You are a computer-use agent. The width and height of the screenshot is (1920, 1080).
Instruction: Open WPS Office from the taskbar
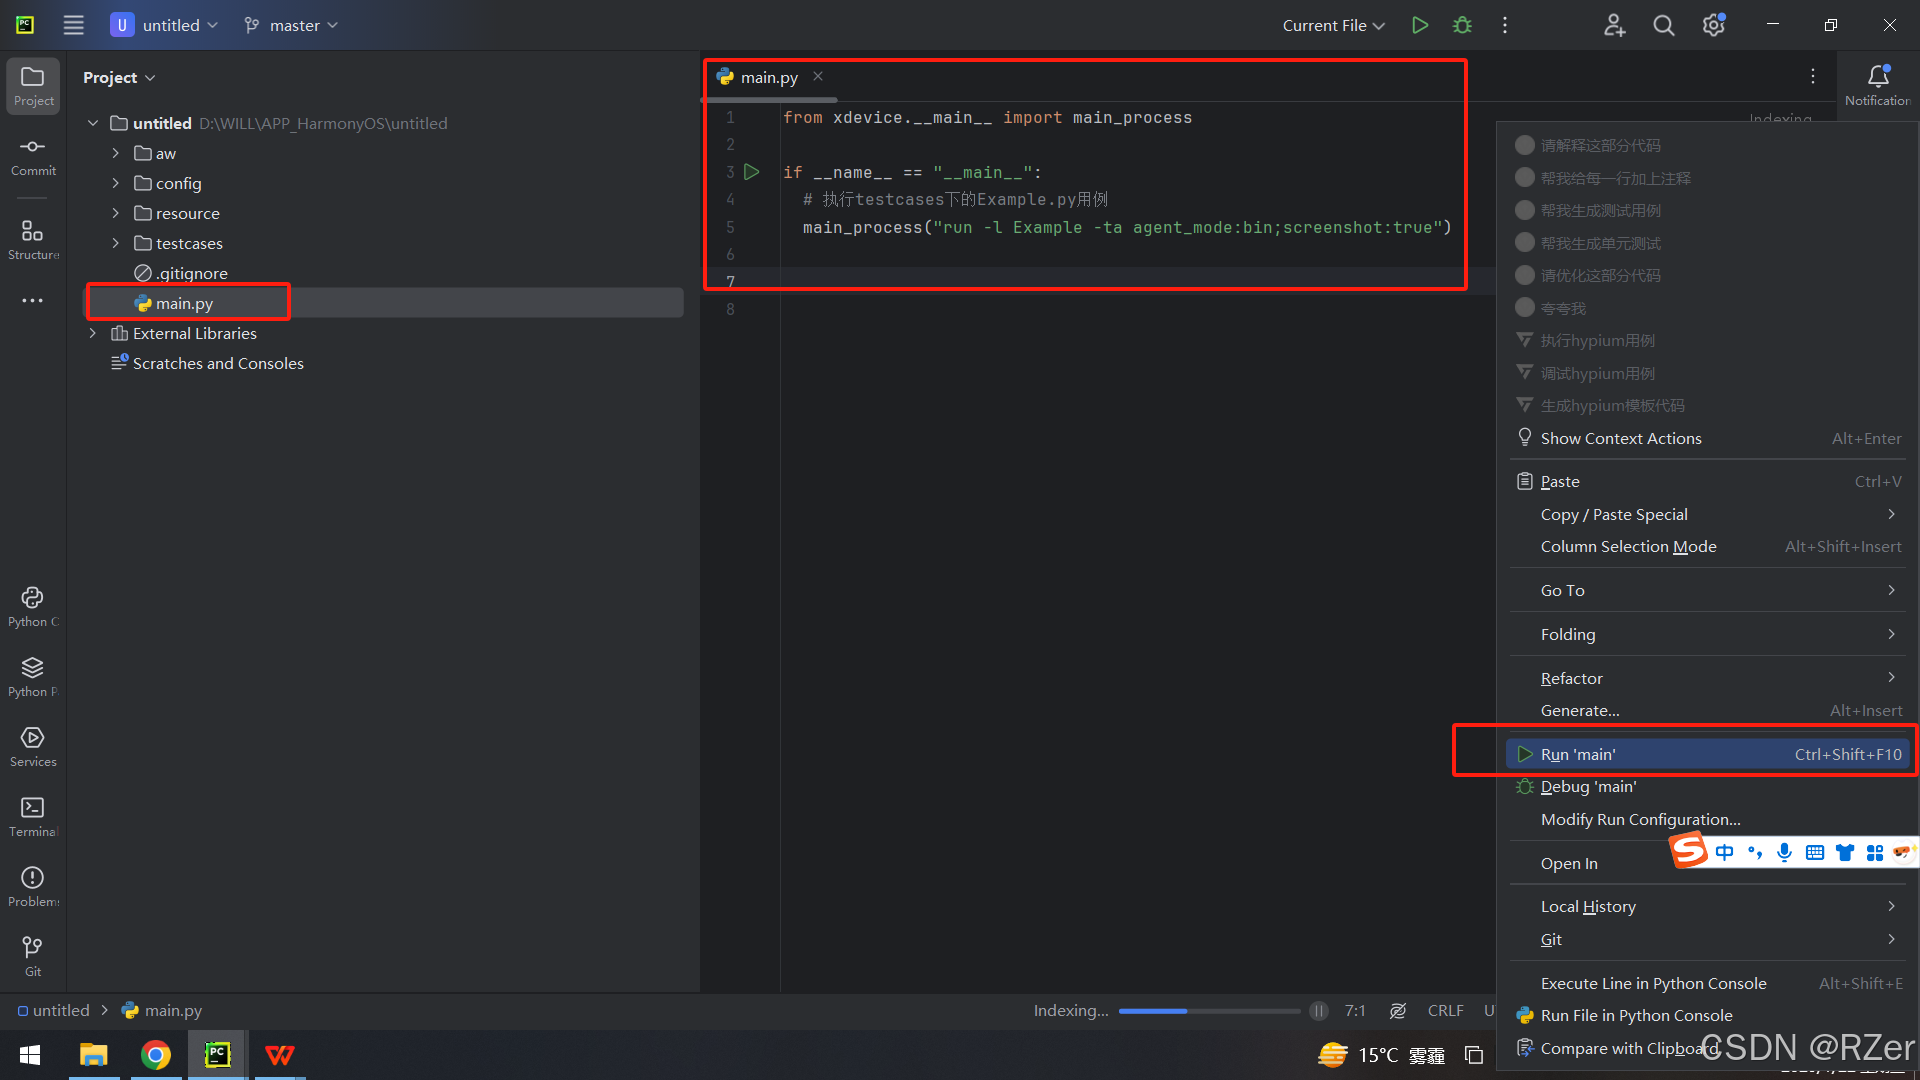(280, 1055)
